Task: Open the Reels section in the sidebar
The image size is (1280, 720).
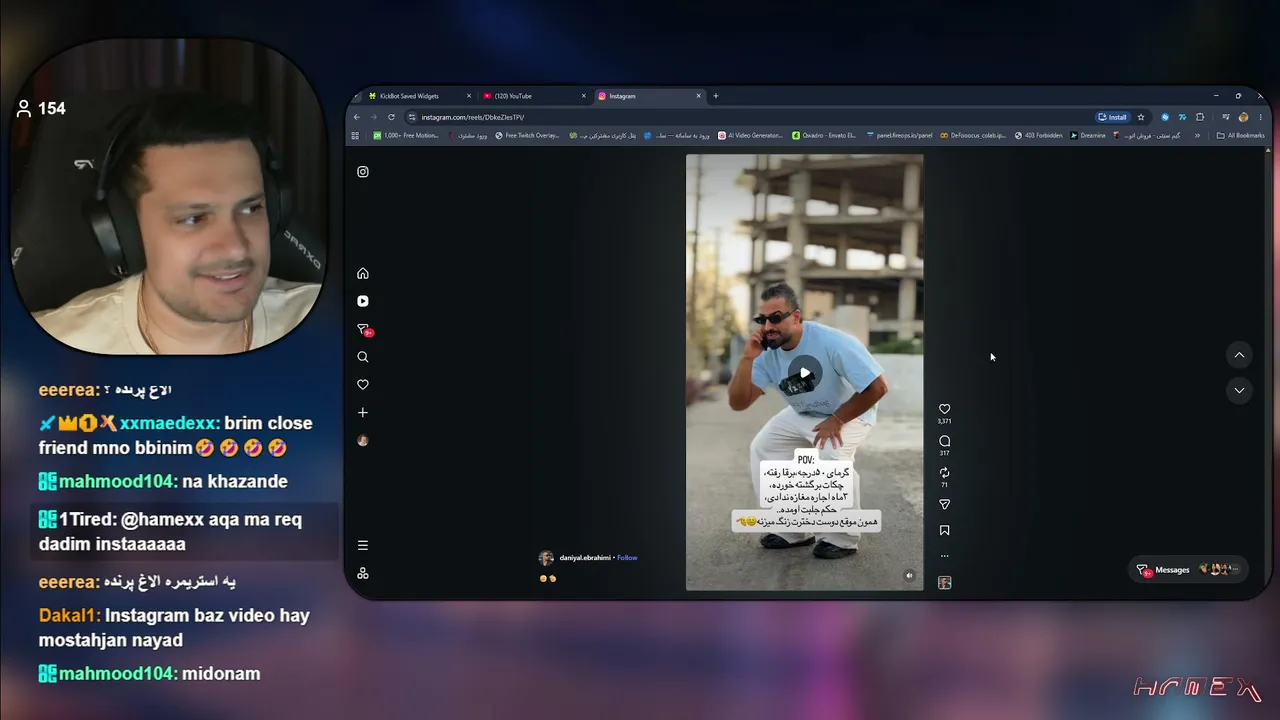Action: point(363,301)
